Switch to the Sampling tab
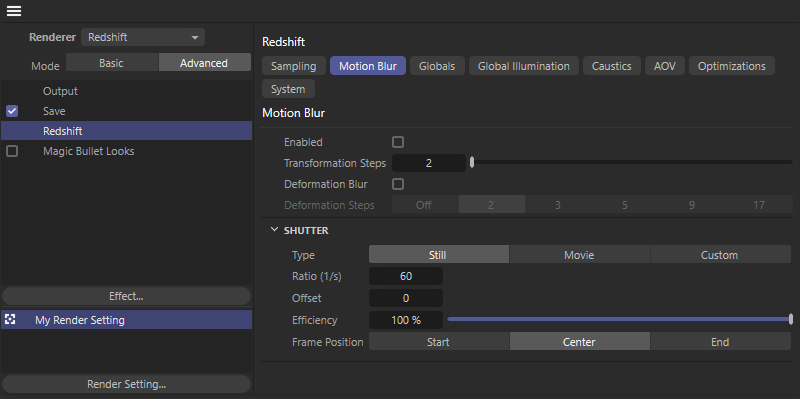 coord(294,66)
